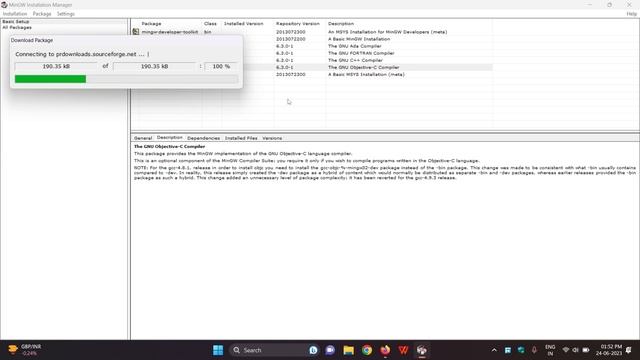Click the first system tray app icon
The image size is (640, 360).
(x=508, y=350)
